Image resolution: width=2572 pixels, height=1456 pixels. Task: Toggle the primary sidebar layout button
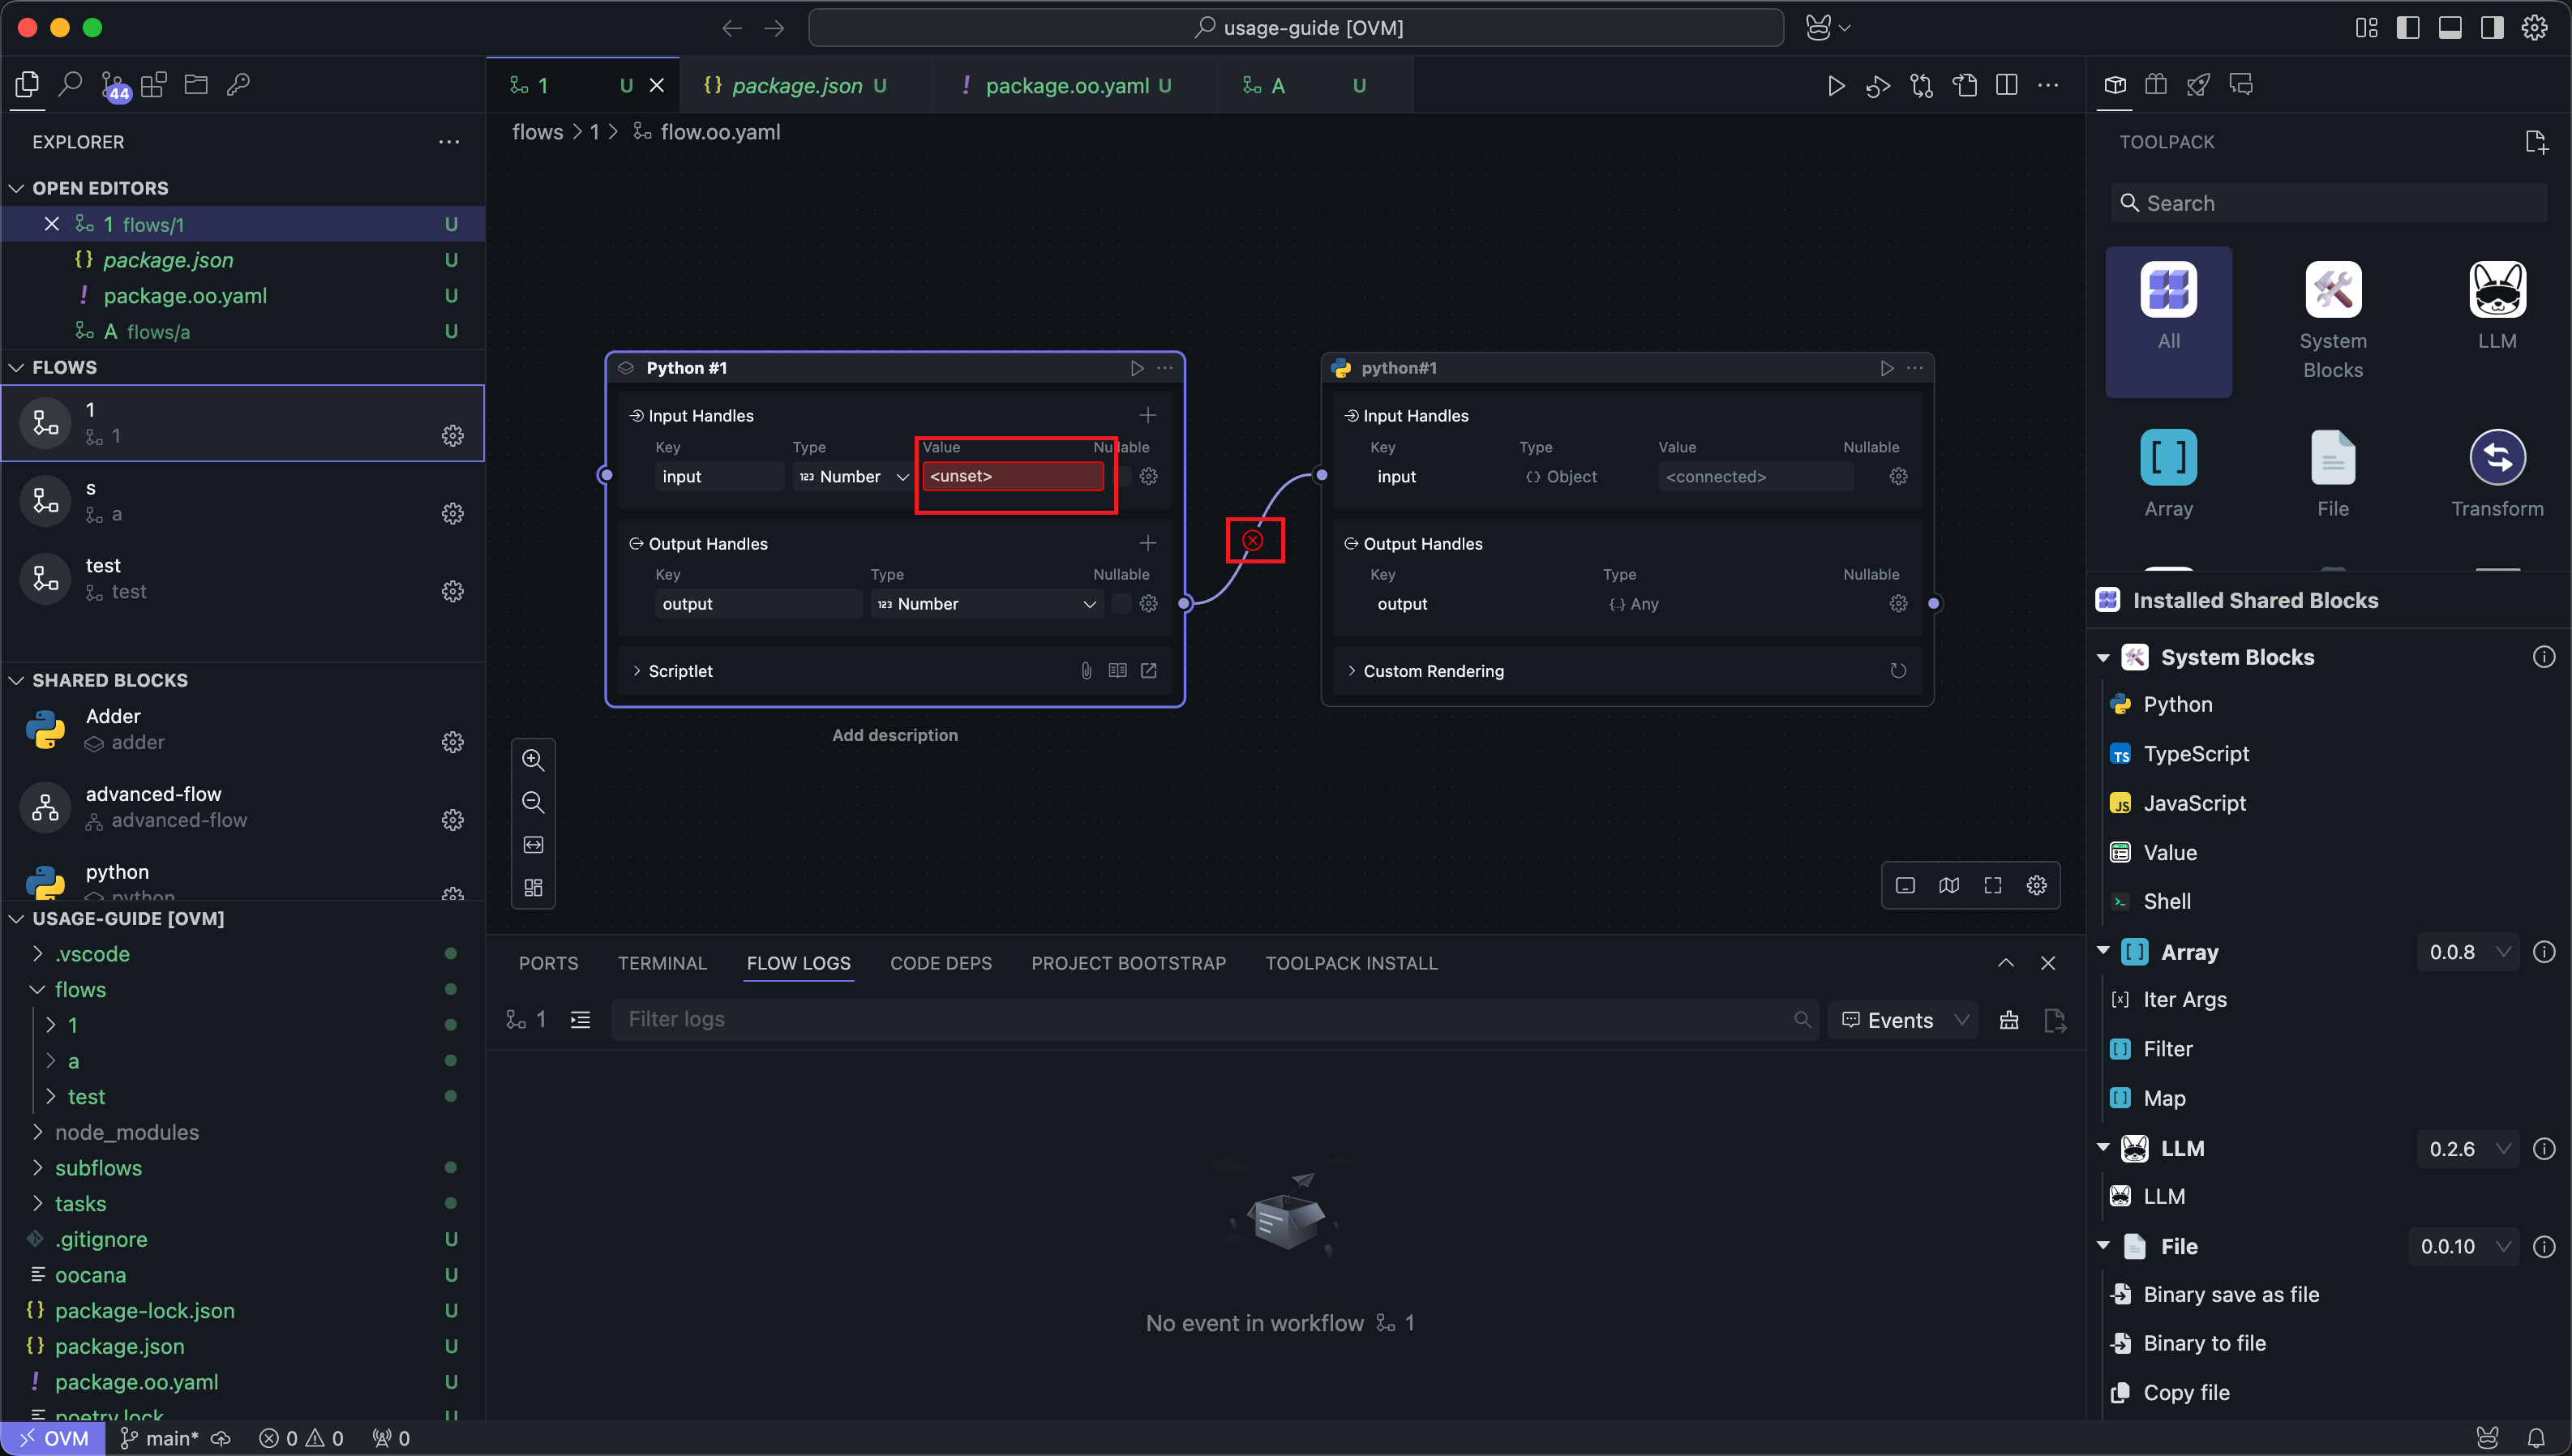(x=2408, y=28)
